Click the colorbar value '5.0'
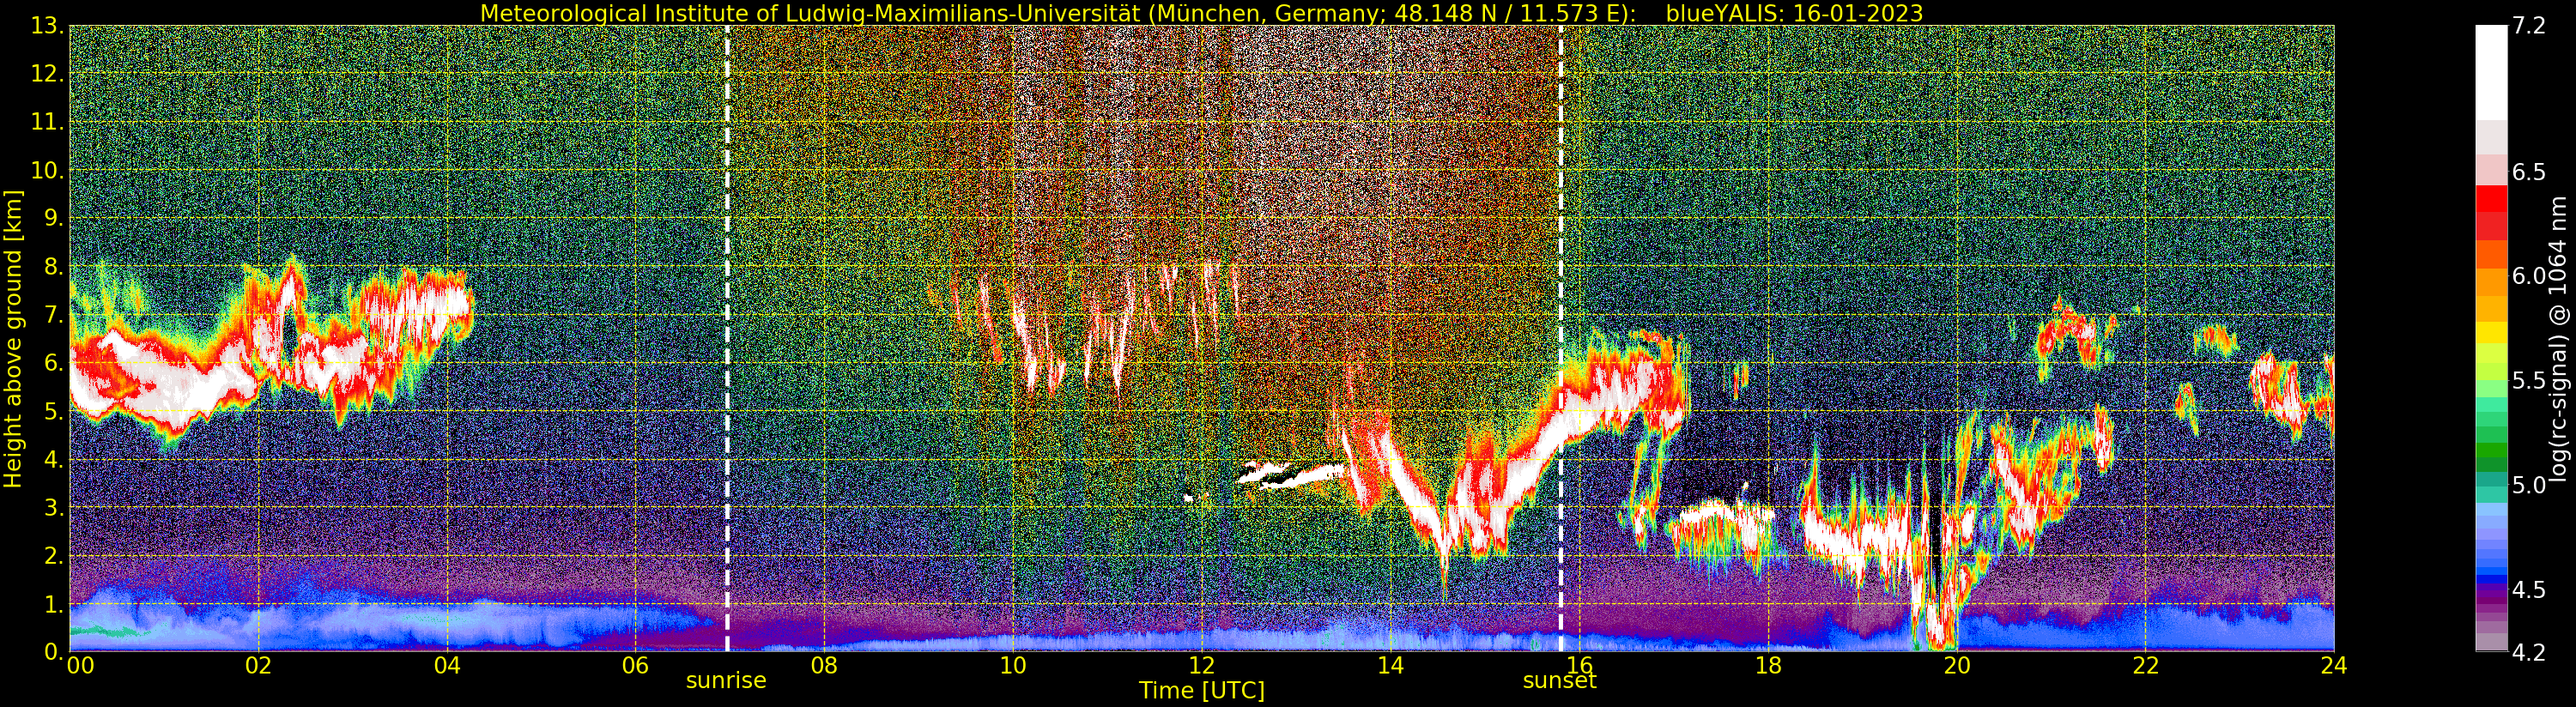 point(2527,485)
